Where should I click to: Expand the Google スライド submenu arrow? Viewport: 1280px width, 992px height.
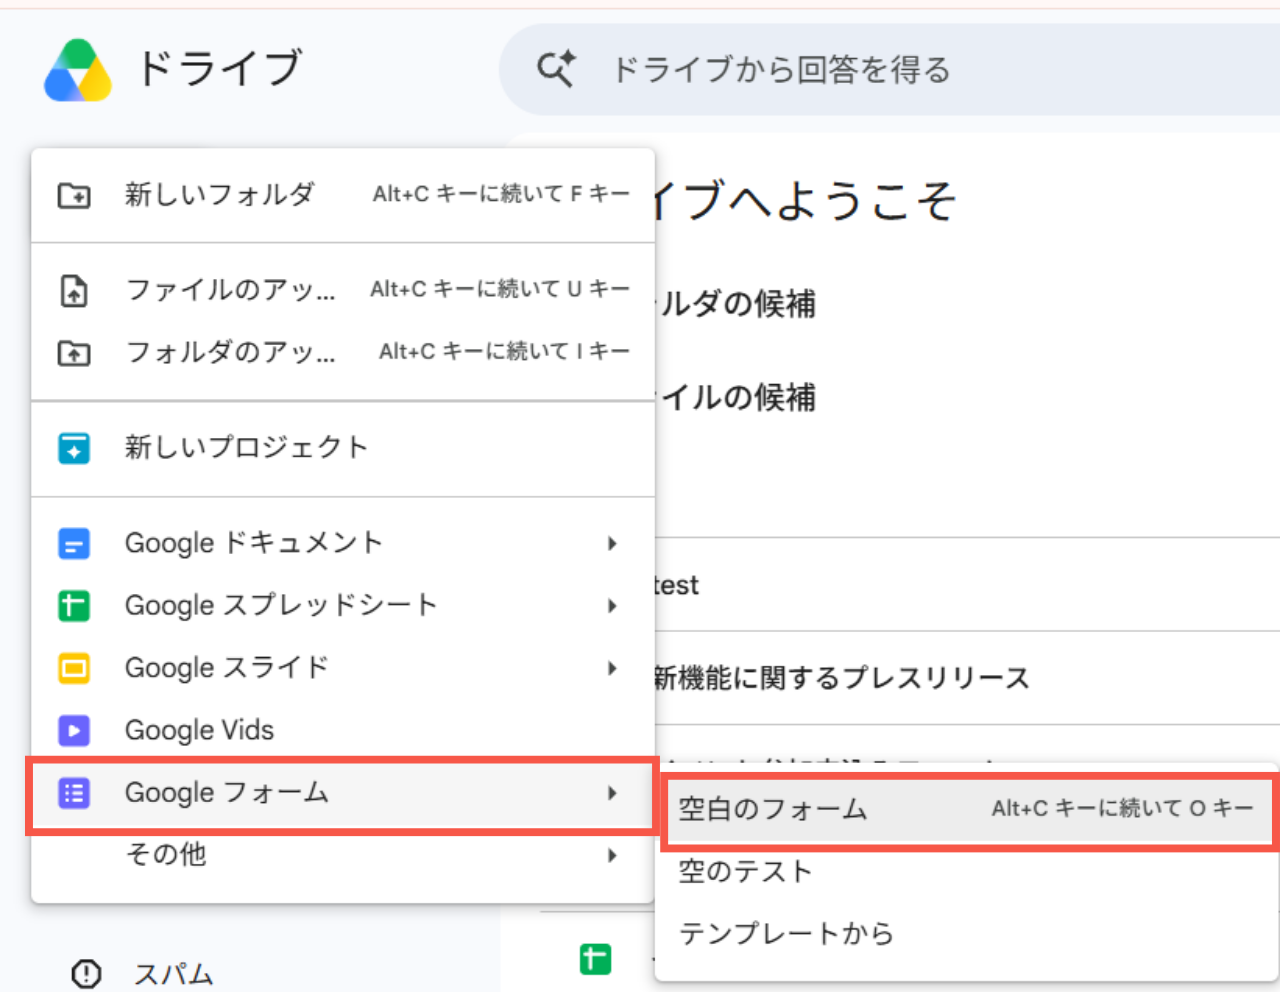click(612, 668)
